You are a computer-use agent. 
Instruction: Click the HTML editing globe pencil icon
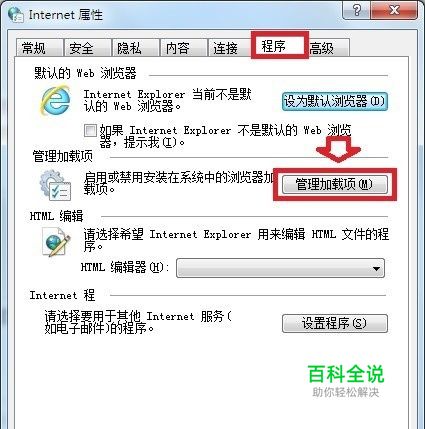[x=56, y=241]
